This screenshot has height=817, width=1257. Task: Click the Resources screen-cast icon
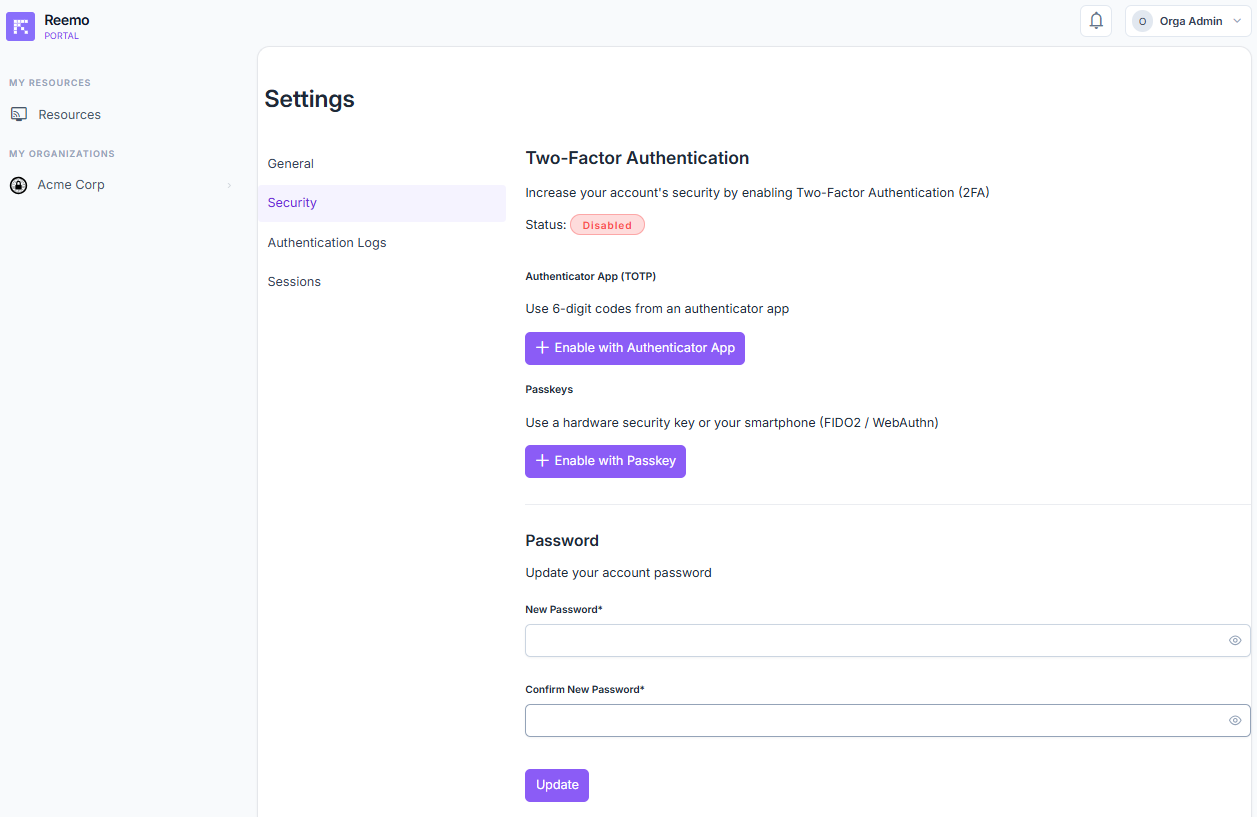click(x=19, y=114)
